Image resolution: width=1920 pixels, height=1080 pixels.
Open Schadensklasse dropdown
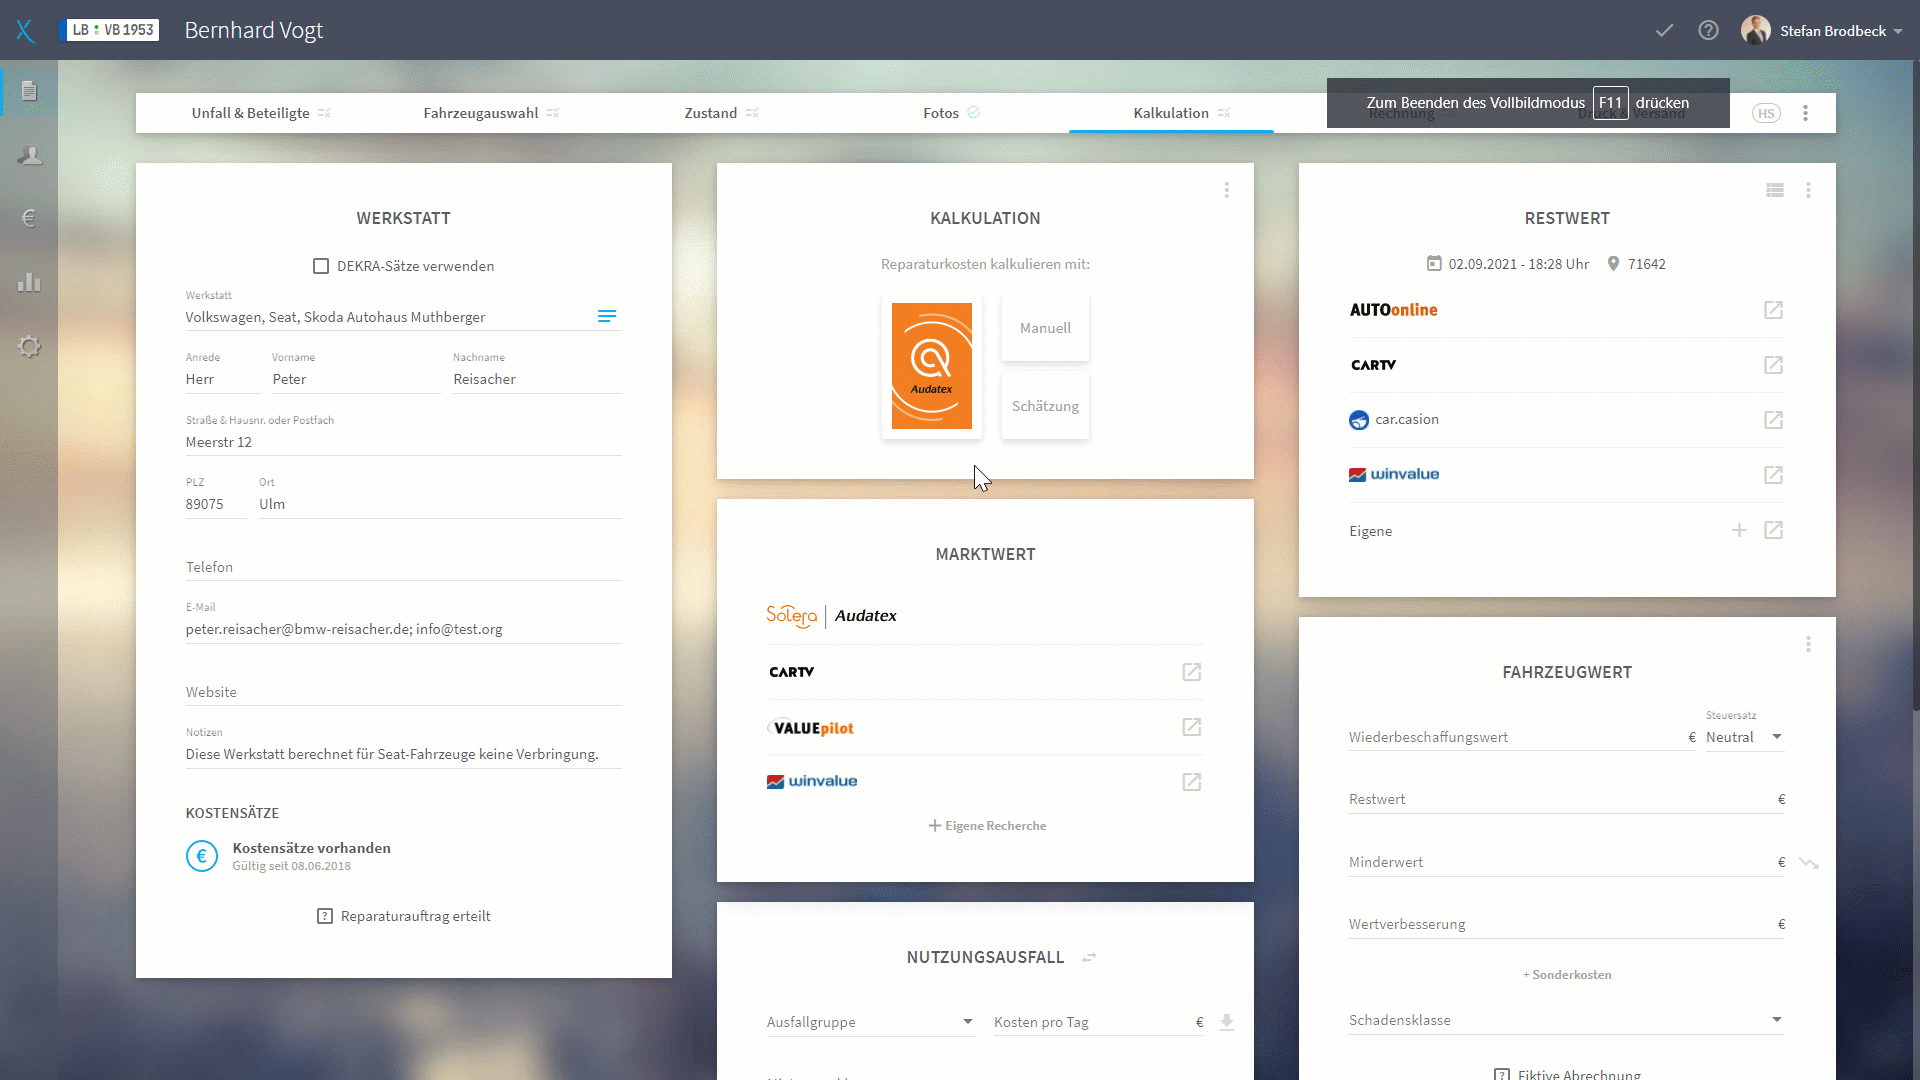[1567, 1020]
